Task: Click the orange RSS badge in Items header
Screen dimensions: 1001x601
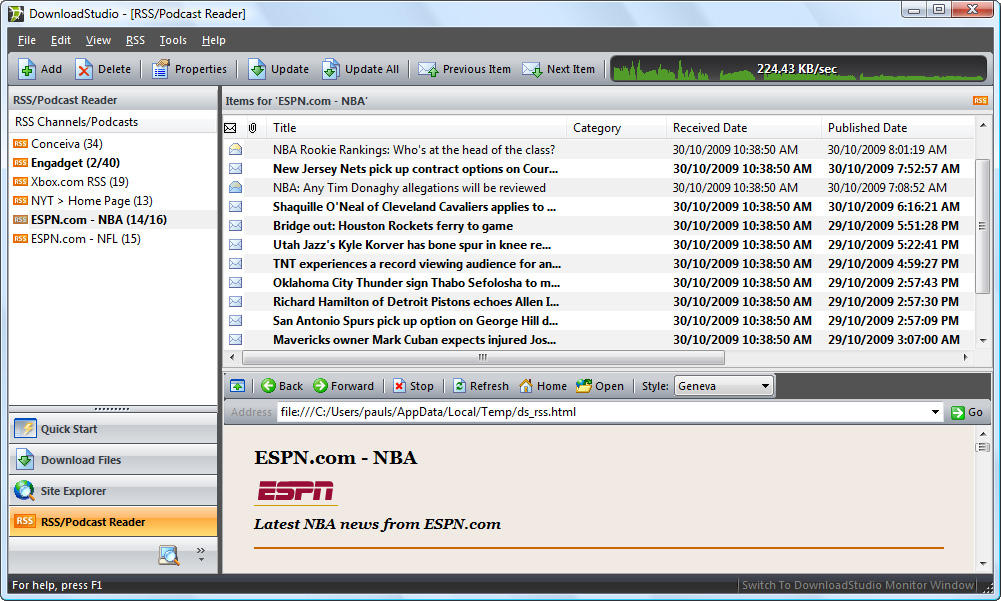Action: click(980, 101)
